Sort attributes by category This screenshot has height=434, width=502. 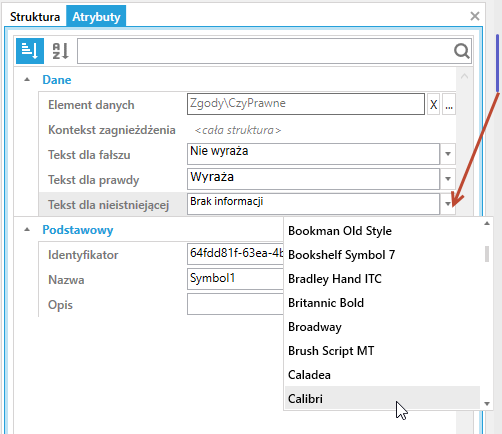coord(30,51)
